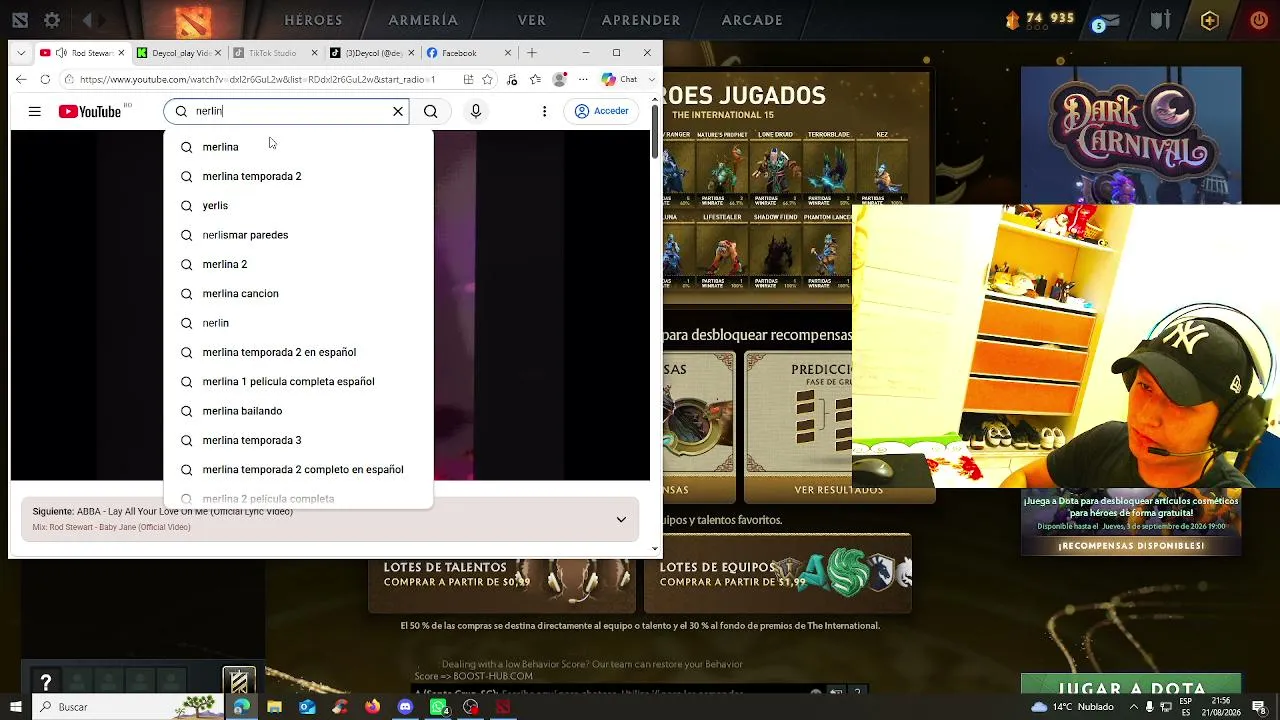
Task: Open APRENDER menu in Dota
Action: (641, 20)
